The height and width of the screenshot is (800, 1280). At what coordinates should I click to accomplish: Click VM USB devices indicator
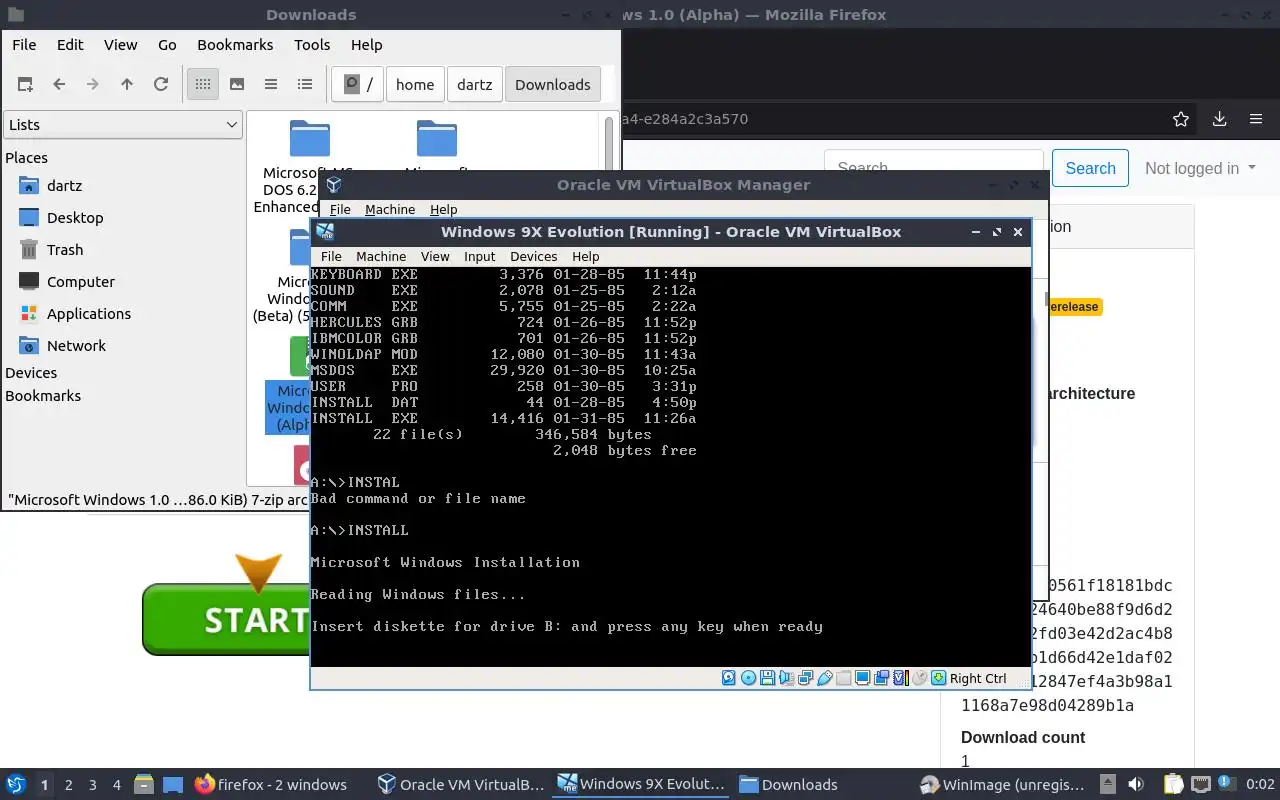pos(825,678)
